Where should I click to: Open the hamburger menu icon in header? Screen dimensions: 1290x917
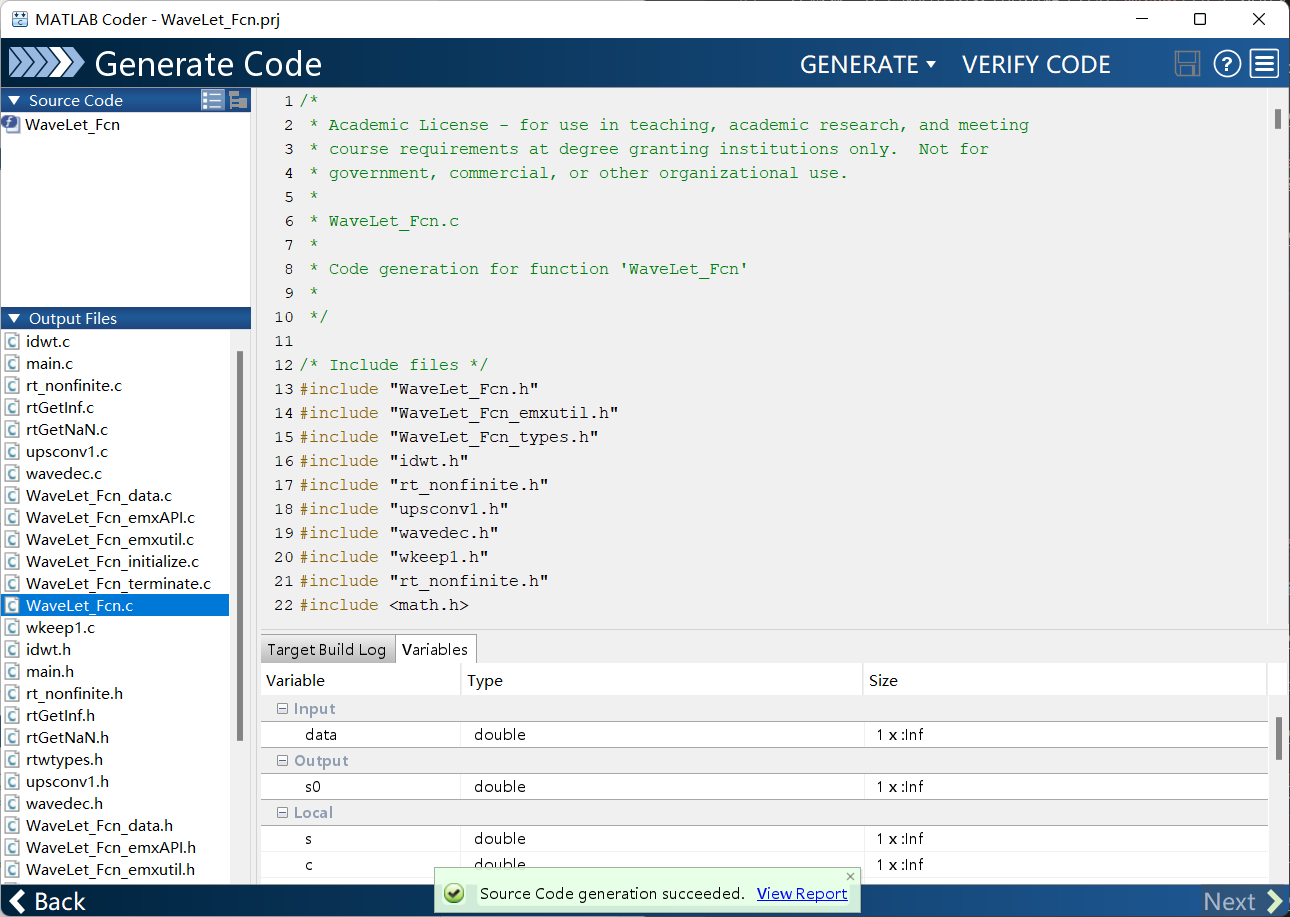tap(1265, 64)
